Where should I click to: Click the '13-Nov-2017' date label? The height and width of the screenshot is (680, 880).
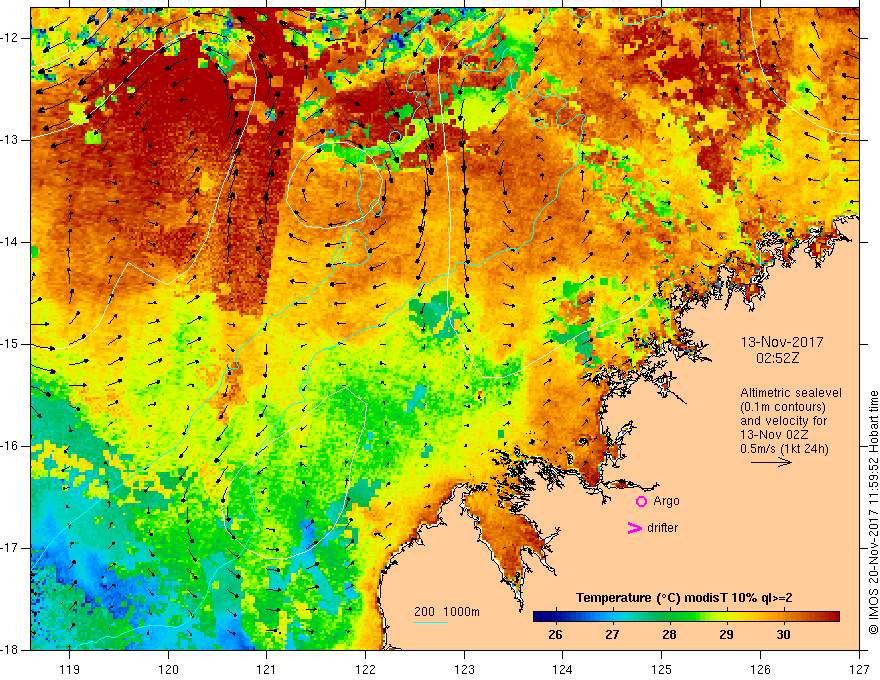click(782, 342)
